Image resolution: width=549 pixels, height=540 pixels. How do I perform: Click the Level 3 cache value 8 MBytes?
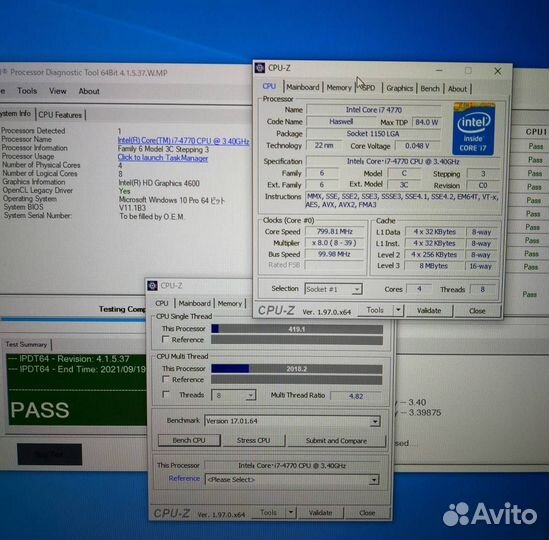(433, 266)
